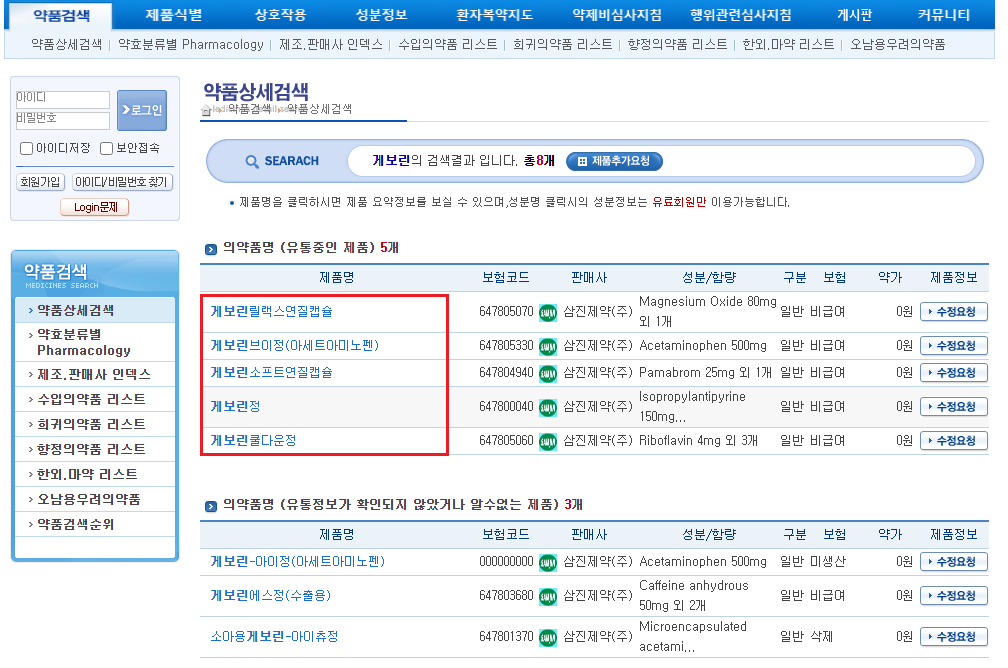This screenshot has height=668, width=1008.
Task: Open the 게시판 top menu
Action: (x=854, y=15)
